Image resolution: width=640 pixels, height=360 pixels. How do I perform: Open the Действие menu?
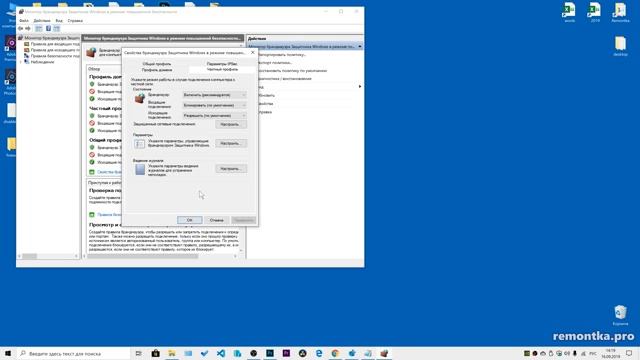42,20
